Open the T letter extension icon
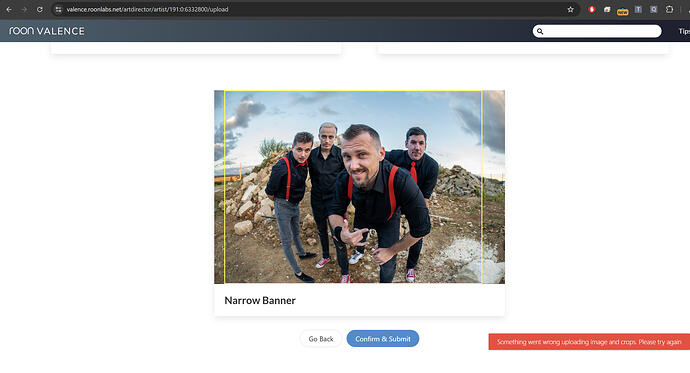Image resolution: width=690 pixels, height=373 pixels. 638,9
